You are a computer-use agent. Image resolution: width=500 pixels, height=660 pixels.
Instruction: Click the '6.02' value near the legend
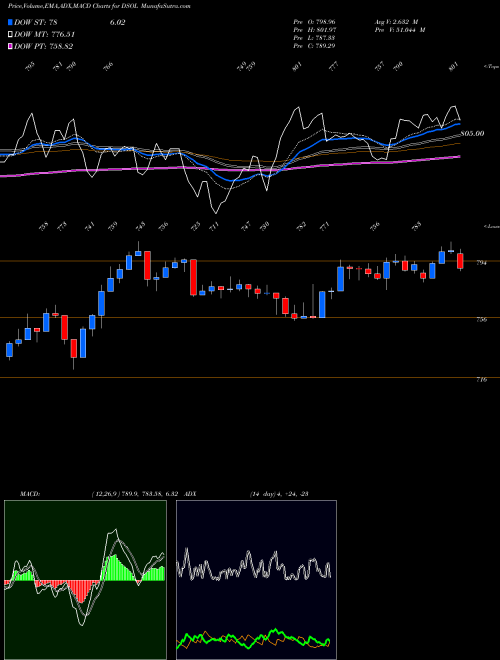(117, 22)
